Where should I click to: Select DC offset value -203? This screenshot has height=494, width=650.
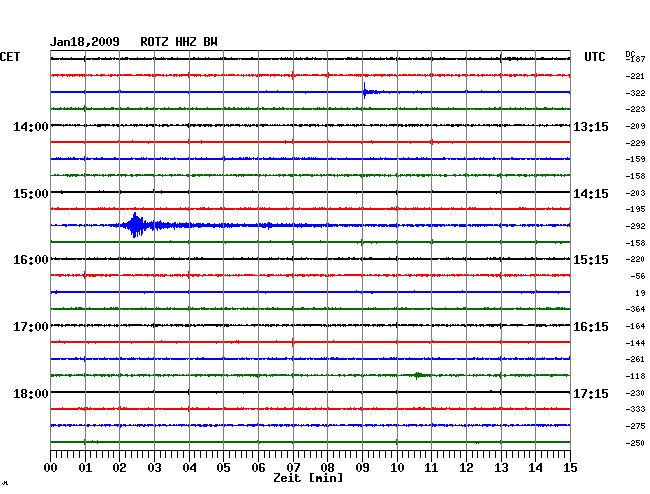635,193
